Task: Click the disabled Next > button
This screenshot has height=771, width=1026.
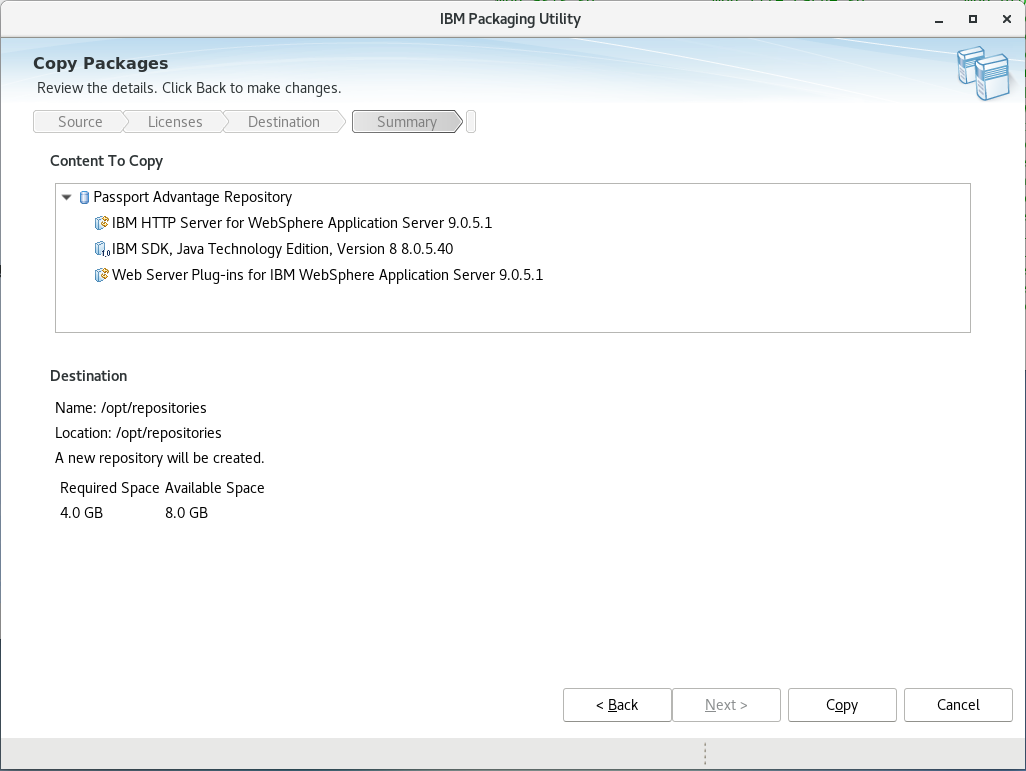Action: click(726, 705)
